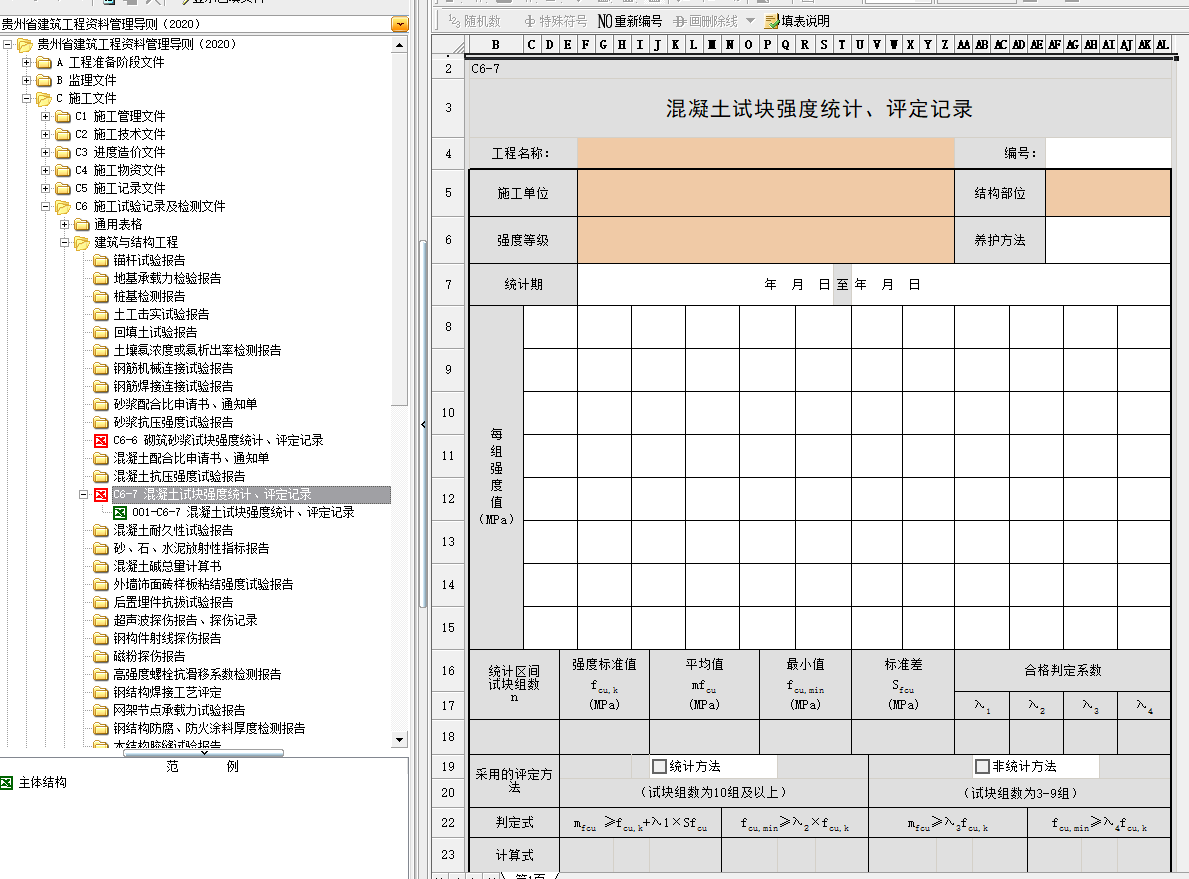Open 钢筋焊接连接试验报告 folder
1189x879 pixels.
click(x=173, y=387)
